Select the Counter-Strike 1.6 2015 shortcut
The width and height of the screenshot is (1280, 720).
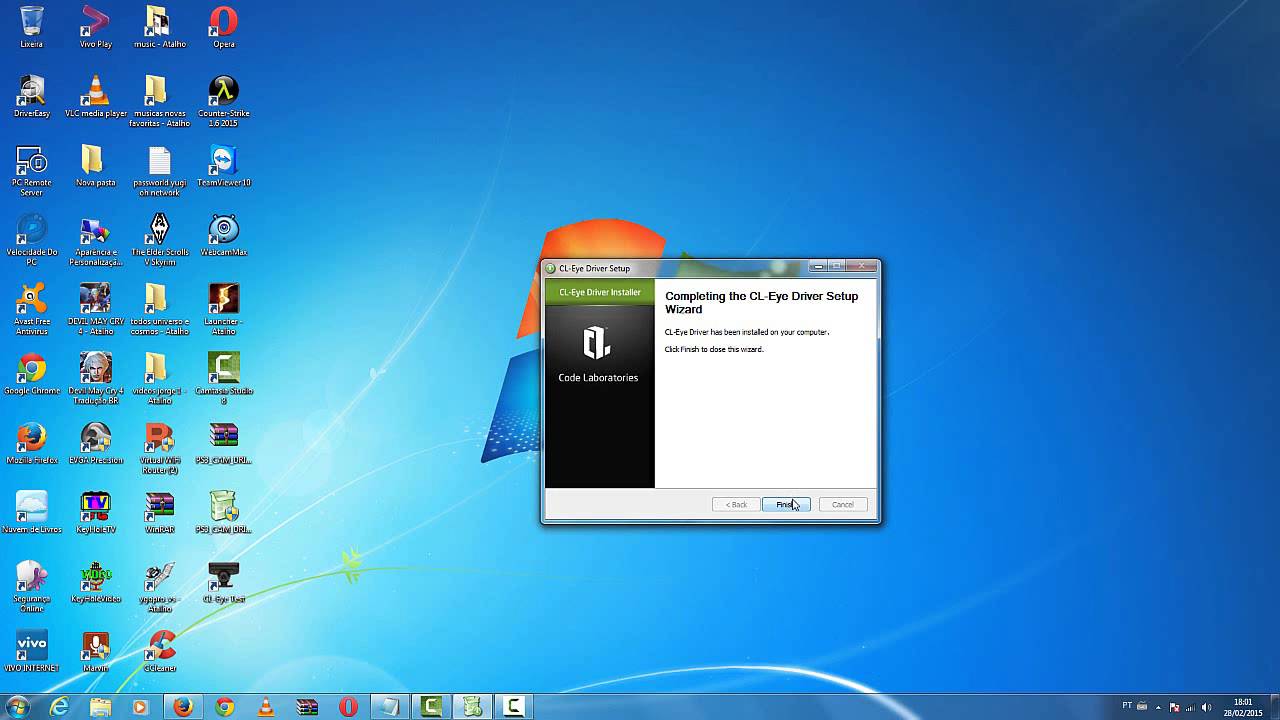[x=224, y=100]
